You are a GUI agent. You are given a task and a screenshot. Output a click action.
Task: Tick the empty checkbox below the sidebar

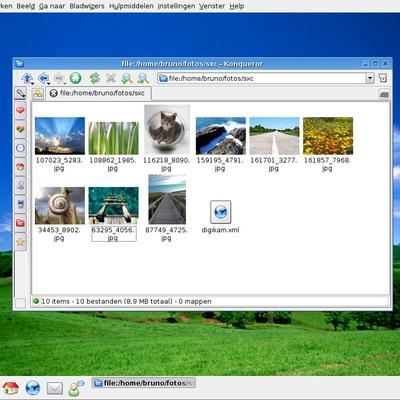(x=20, y=303)
